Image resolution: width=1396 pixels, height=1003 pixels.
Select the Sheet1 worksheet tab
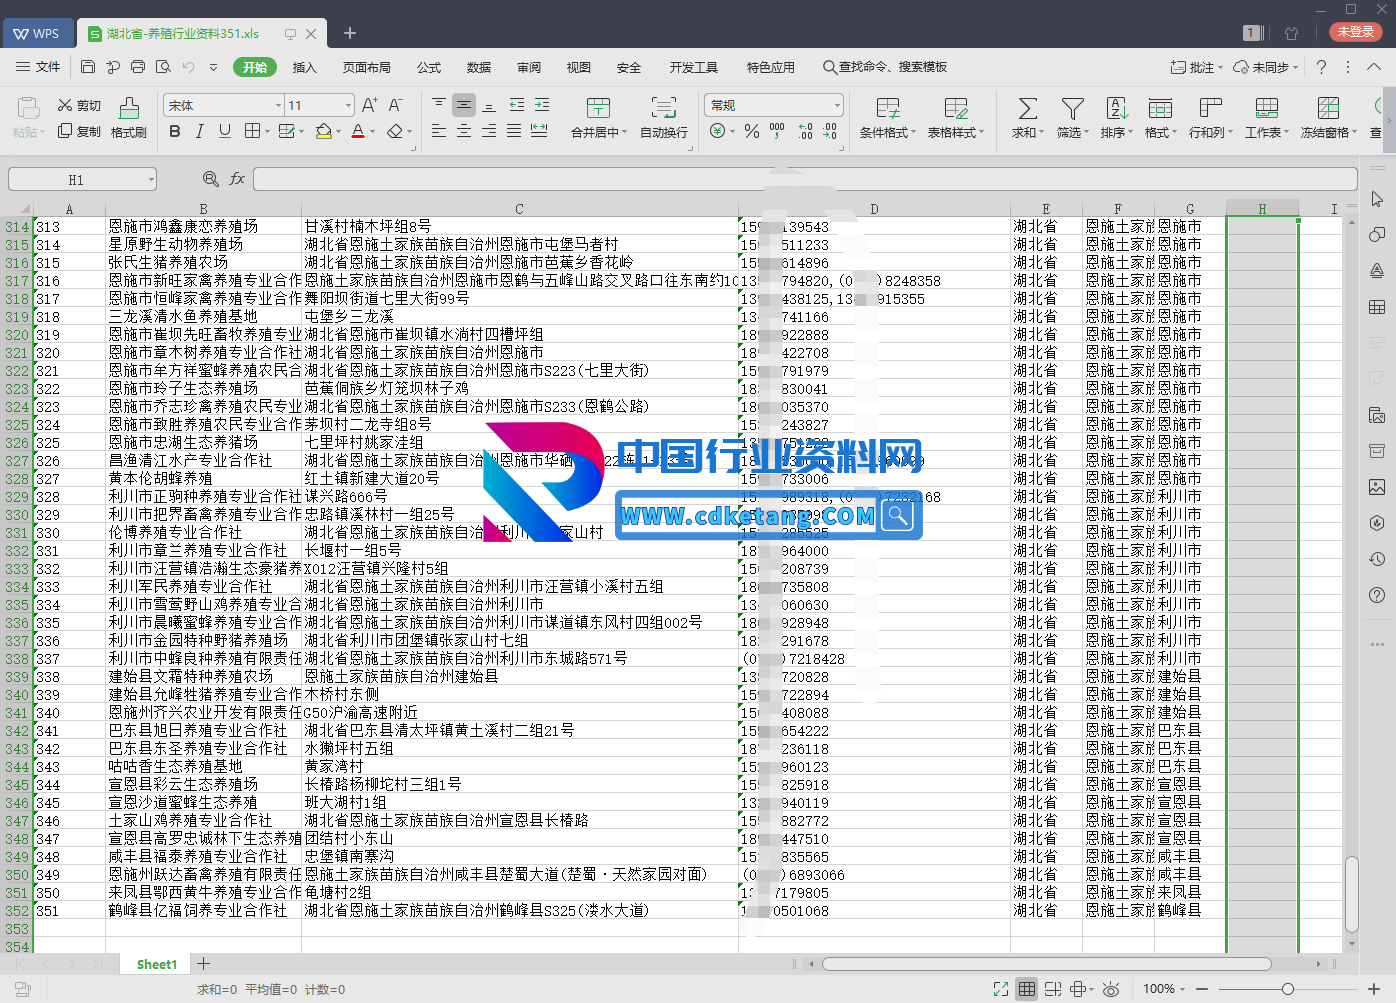[x=156, y=964]
